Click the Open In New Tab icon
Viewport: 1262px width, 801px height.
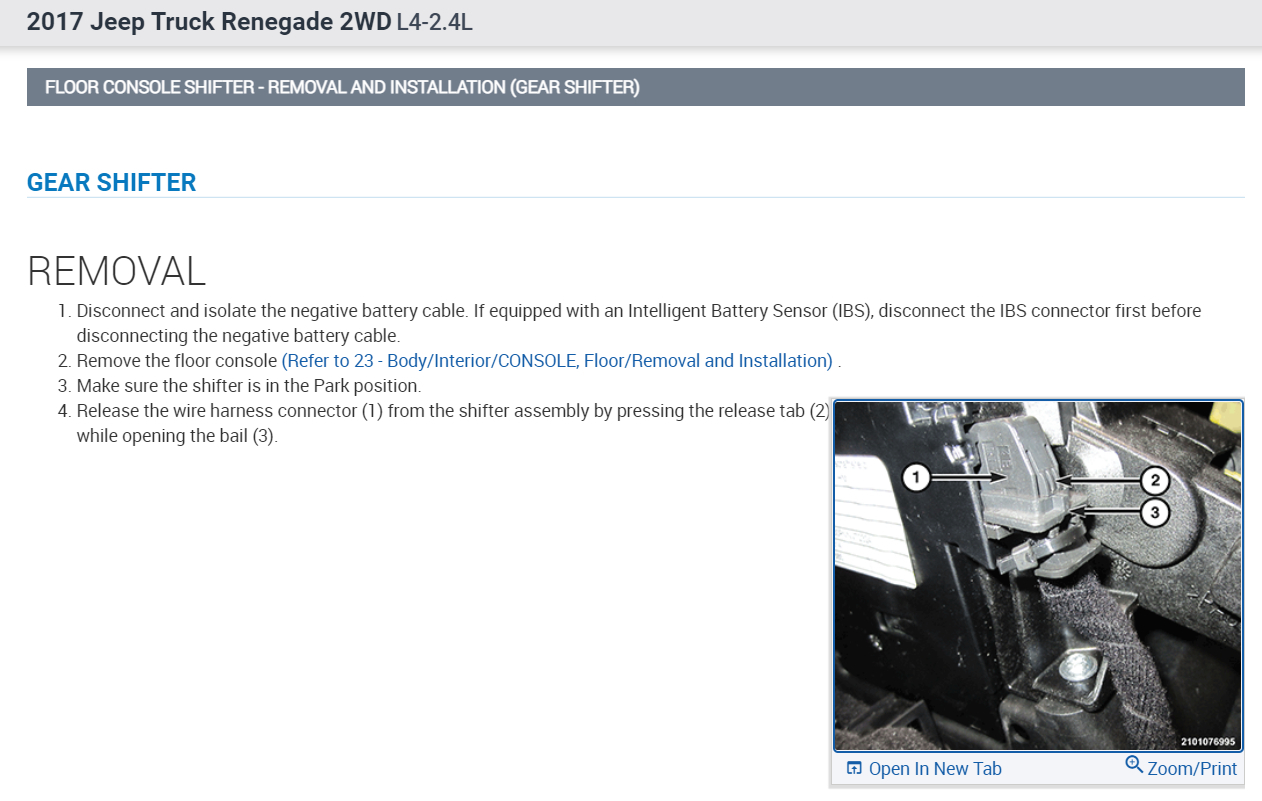coord(854,768)
